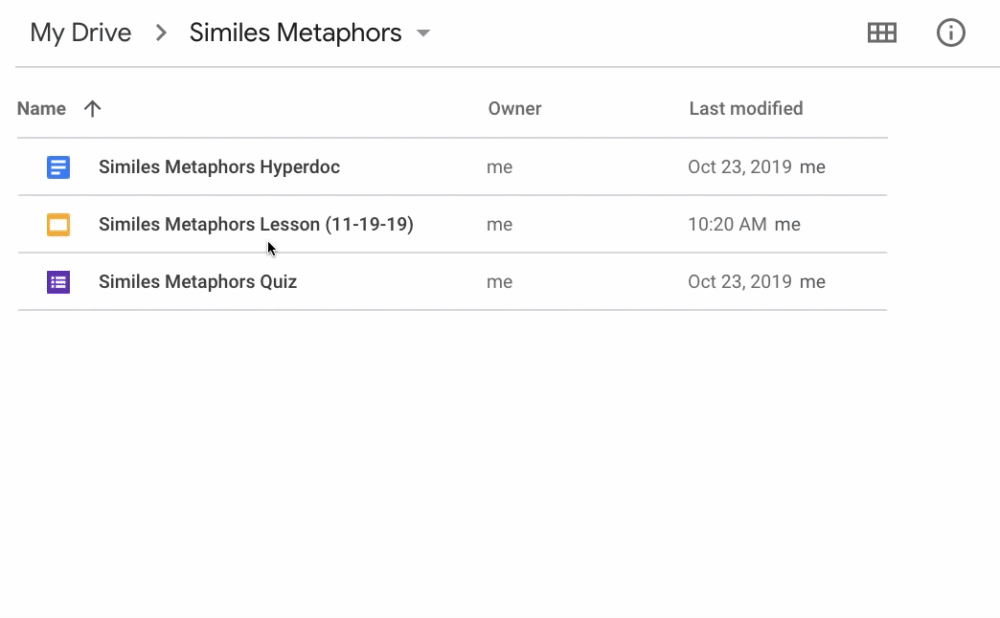This screenshot has width=1000, height=618.
Task: Click Oct 23, 2019 date in Hyperdoc row
Action: [740, 167]
